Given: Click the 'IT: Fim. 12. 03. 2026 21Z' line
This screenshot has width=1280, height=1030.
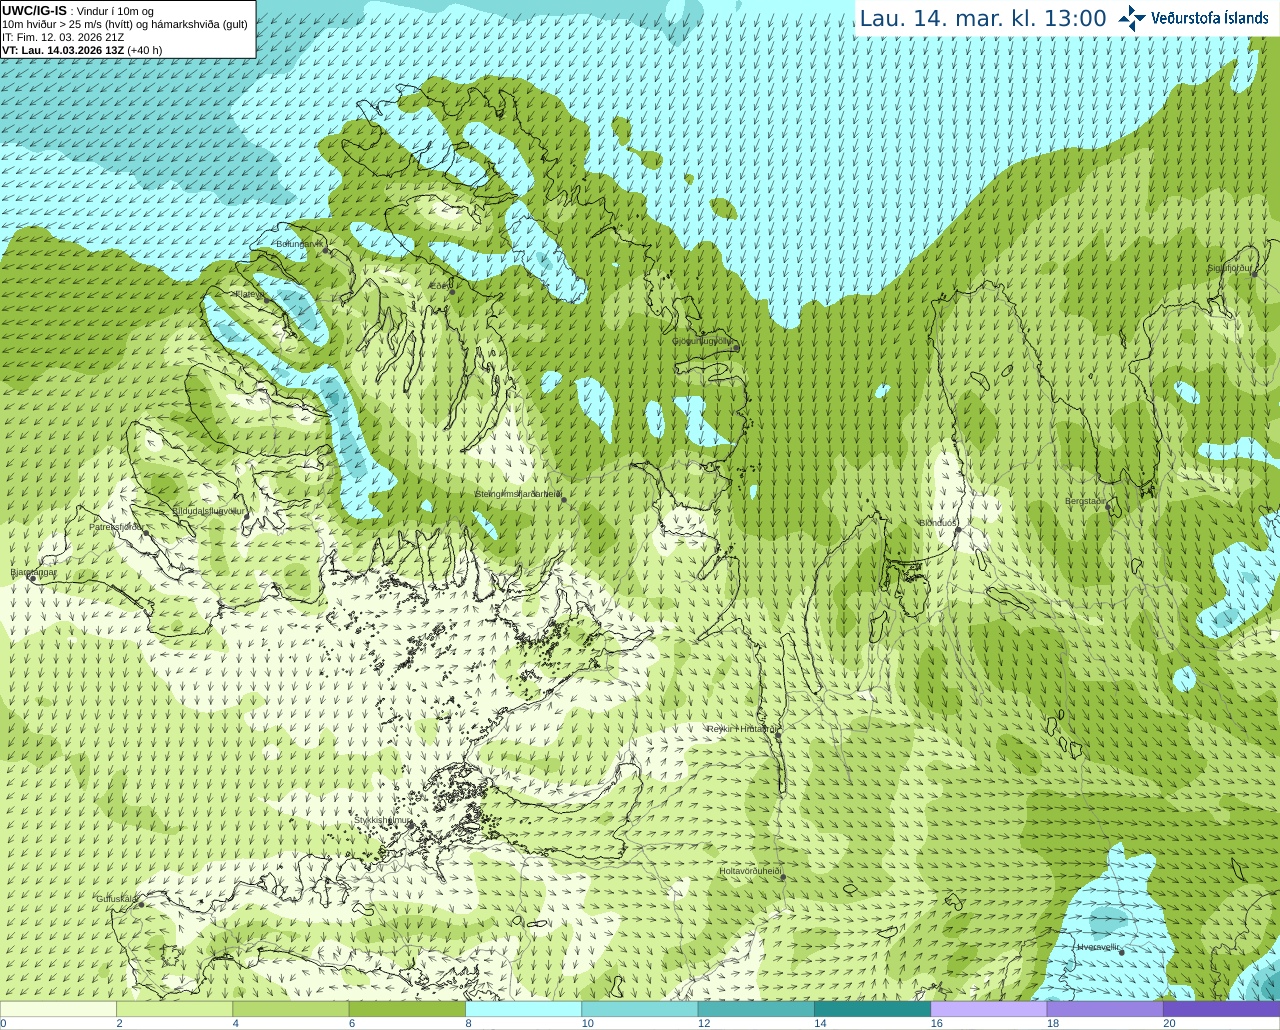Looking at the screenshot, I should pyautogui.click(x=63, y=37).
